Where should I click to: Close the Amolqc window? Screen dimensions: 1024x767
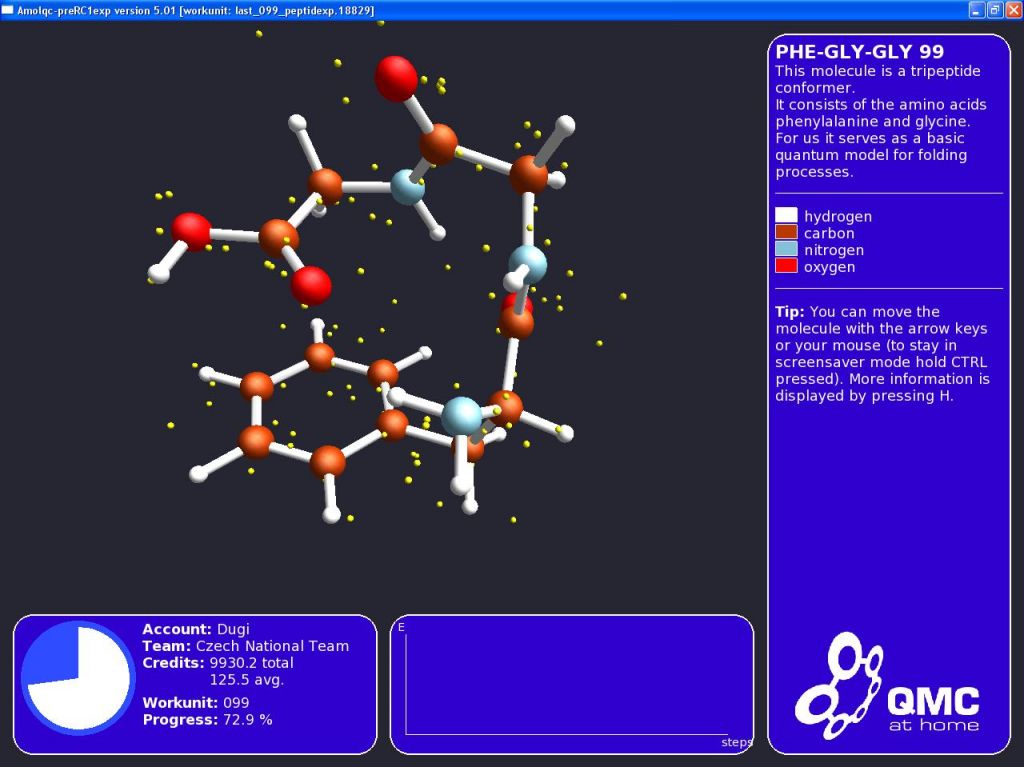coord(1012,10)
